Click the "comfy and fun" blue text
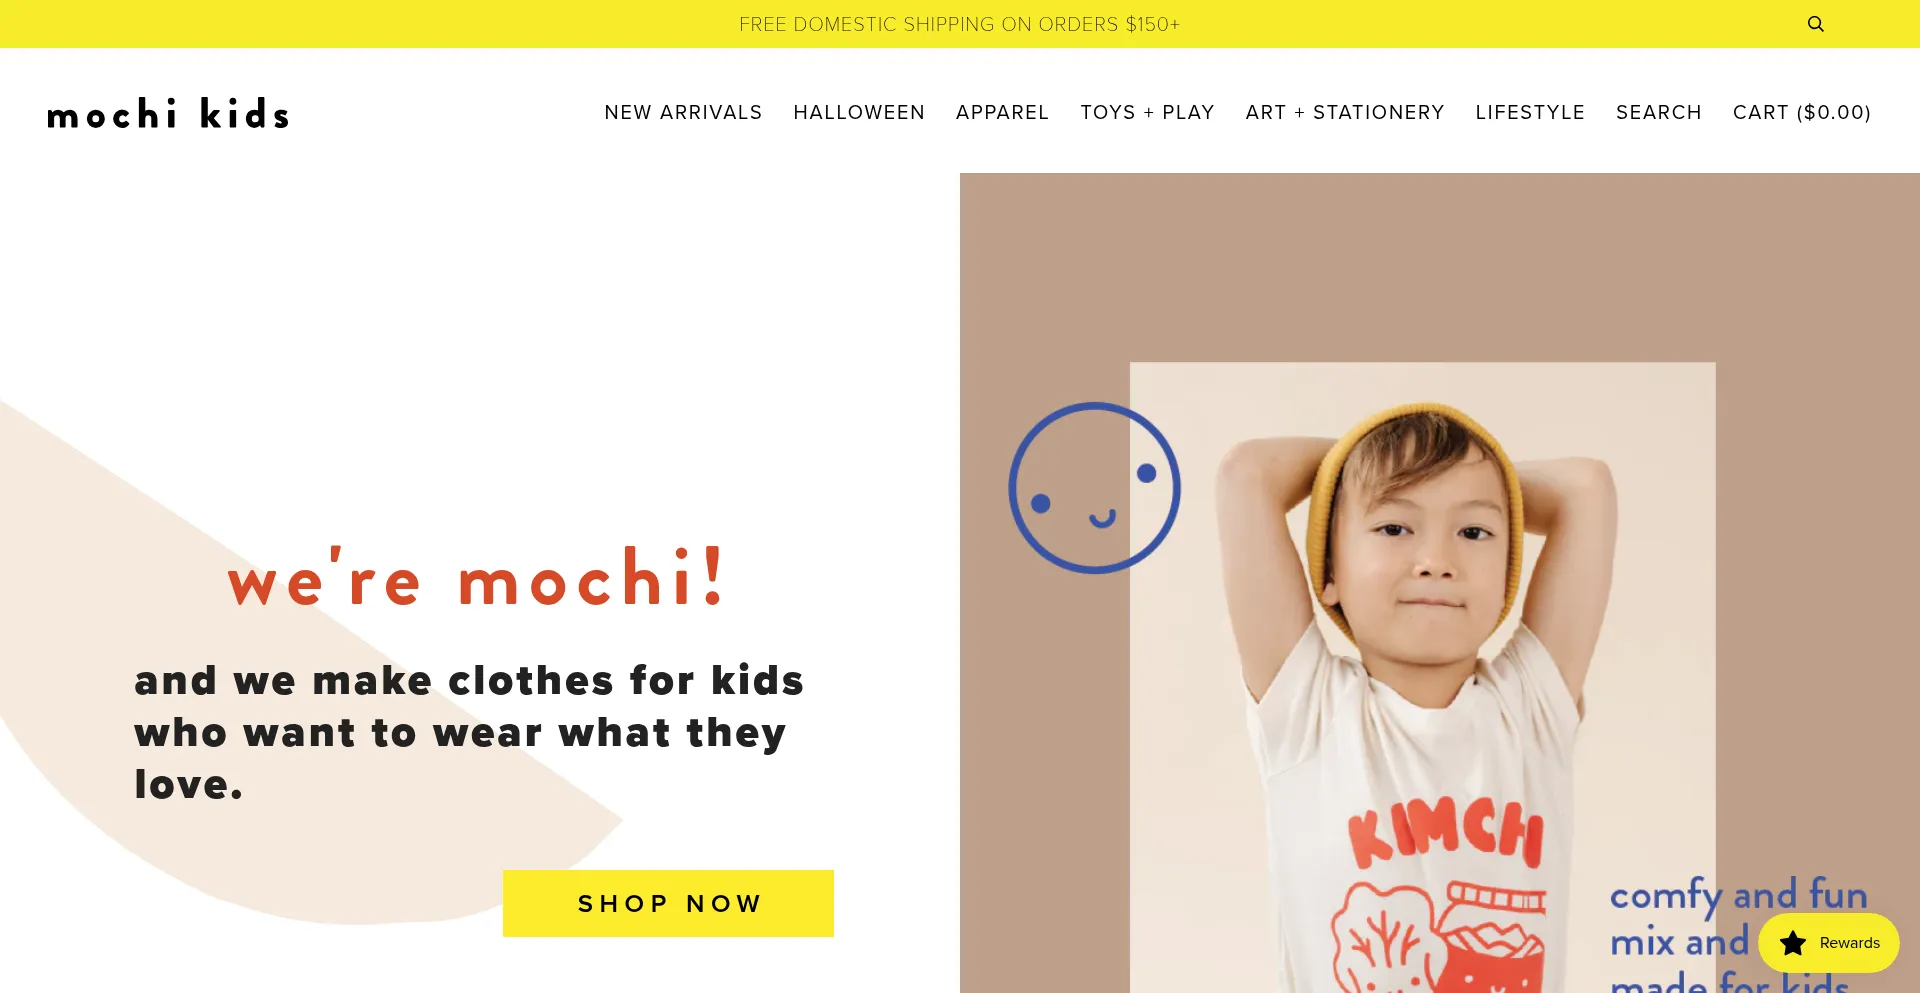This screenshot has width=1920, height=993. (1738, 894)
